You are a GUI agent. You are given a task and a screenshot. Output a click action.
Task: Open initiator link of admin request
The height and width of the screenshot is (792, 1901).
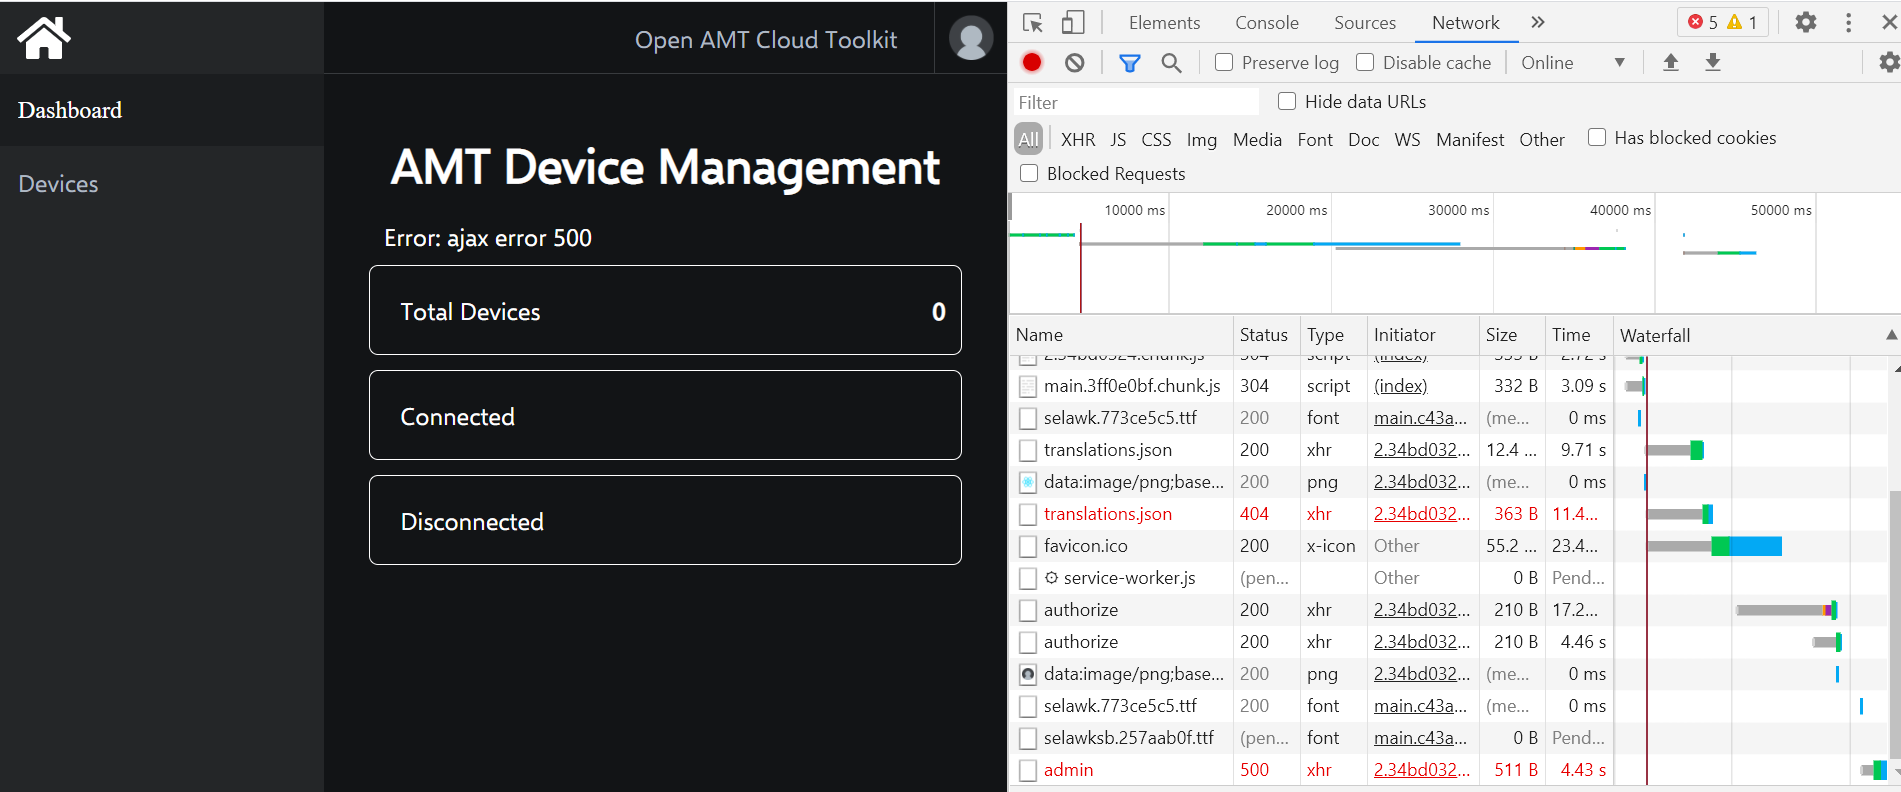[x=1422, y=770]
